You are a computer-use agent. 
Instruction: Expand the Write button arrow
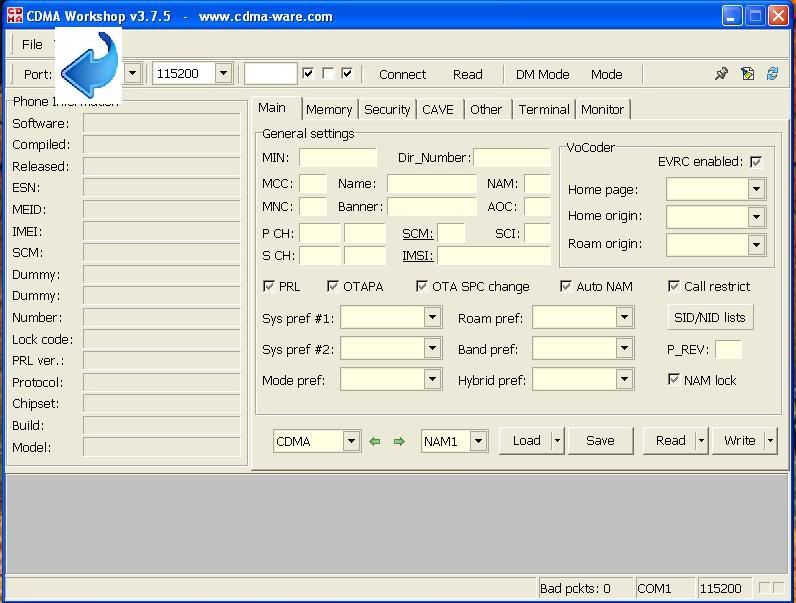[x=770, y=441]
